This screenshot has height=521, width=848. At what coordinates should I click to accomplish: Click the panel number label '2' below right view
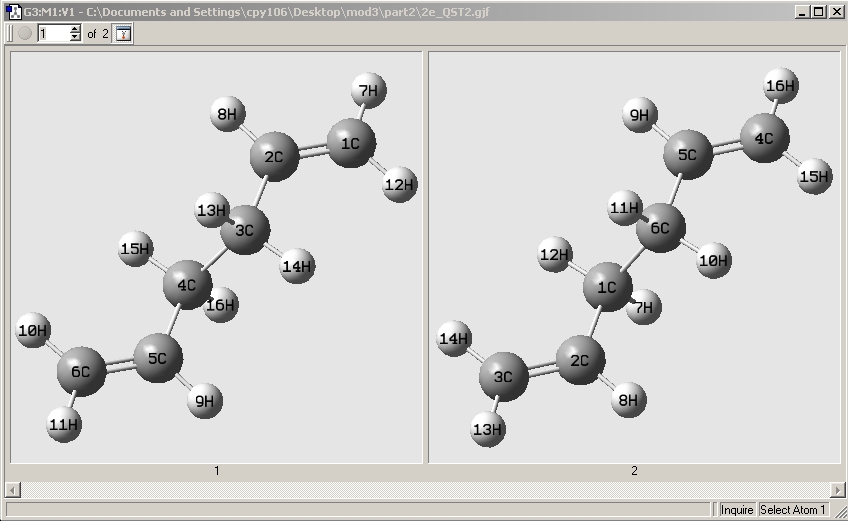(634, 471)
